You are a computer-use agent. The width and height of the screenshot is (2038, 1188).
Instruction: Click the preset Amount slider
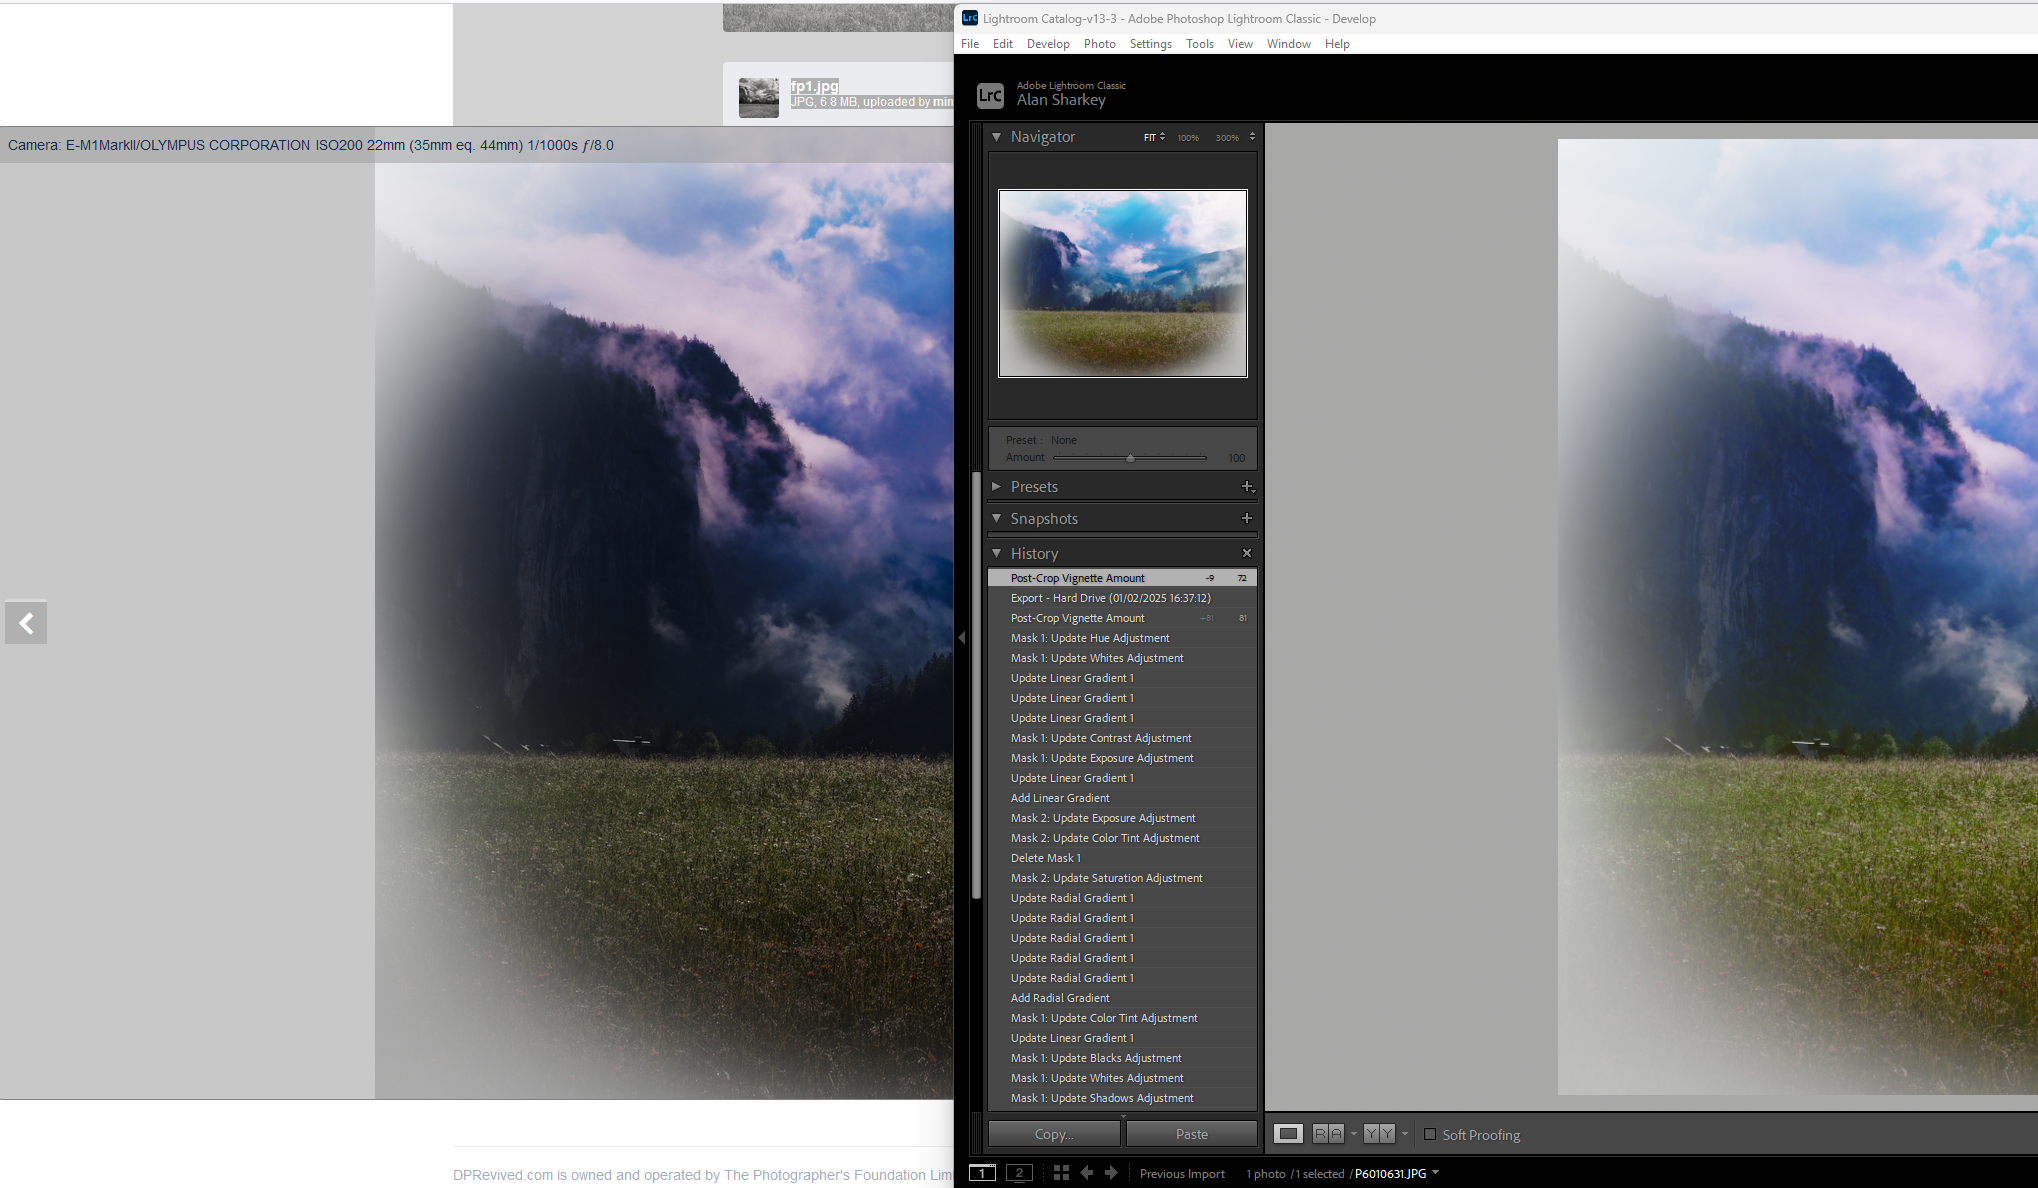click(x=1130, y=458)
